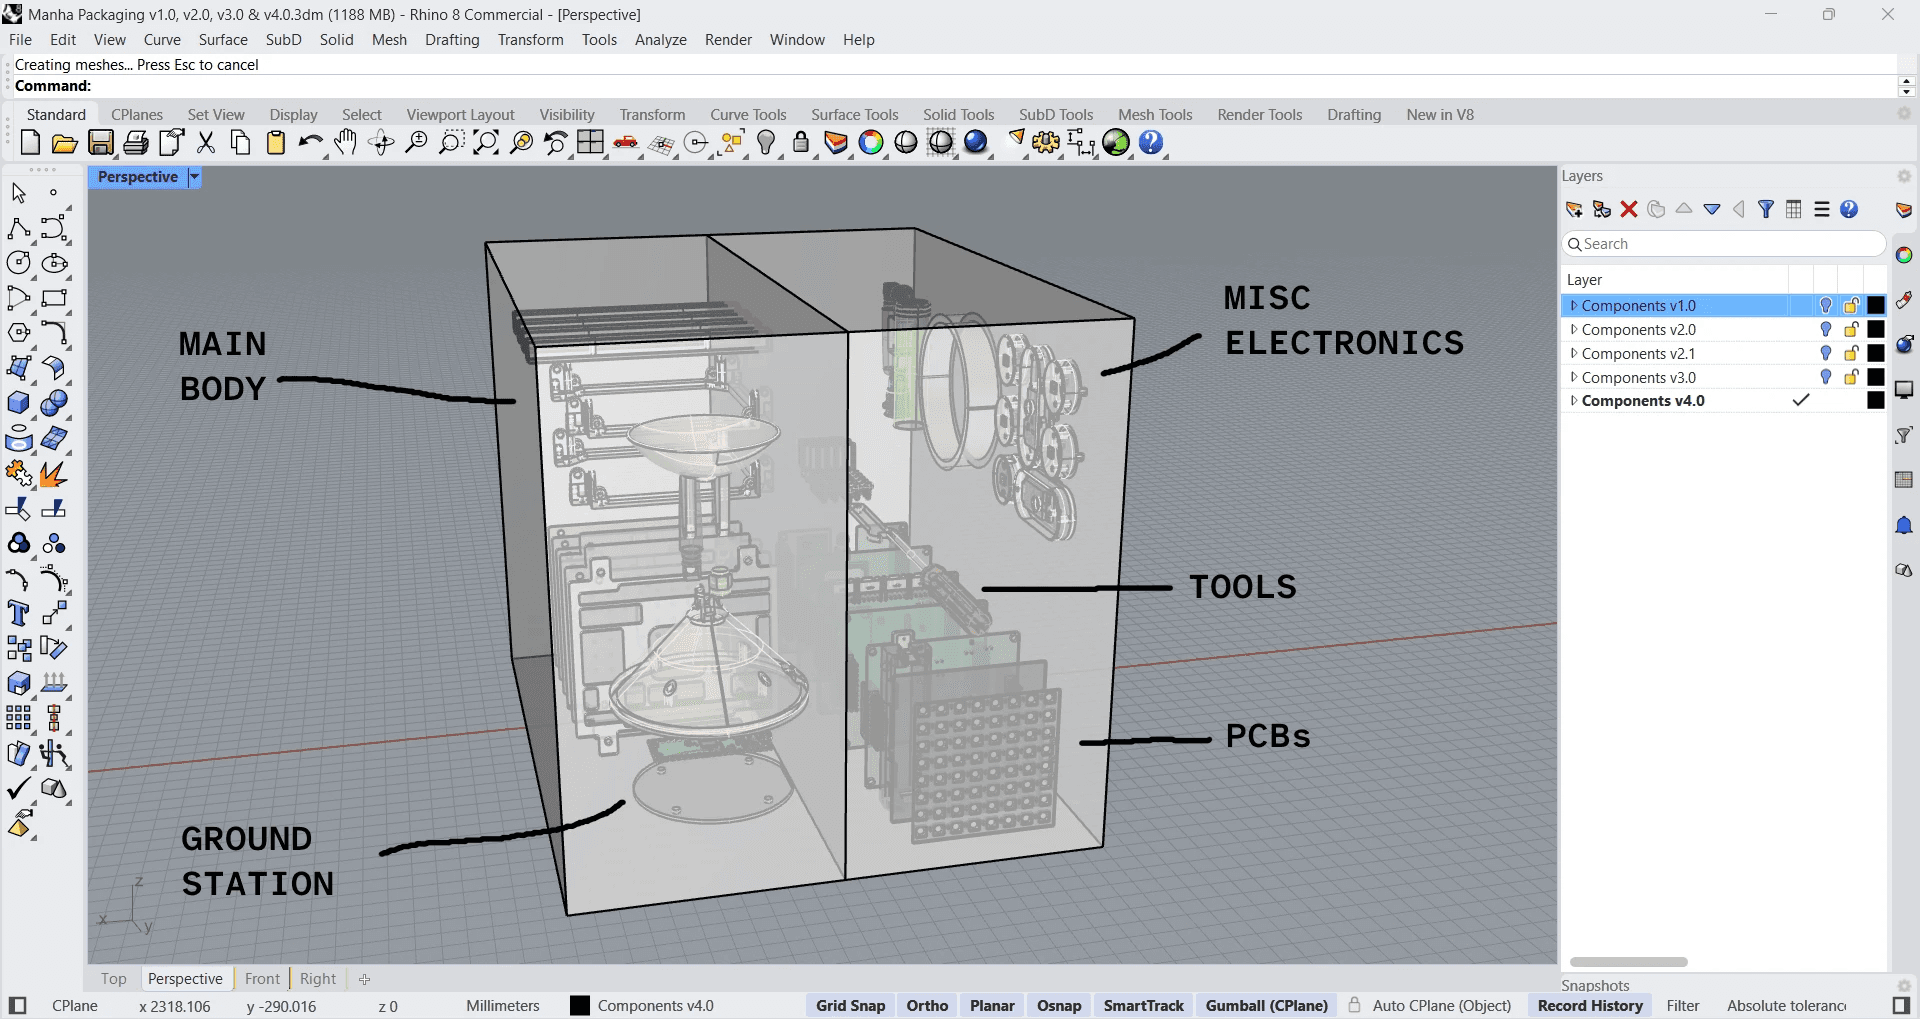Click the layer Search field
Image resolution: width=1920 pixels, height=1019 pixels.
click(x=1724, y=244)
